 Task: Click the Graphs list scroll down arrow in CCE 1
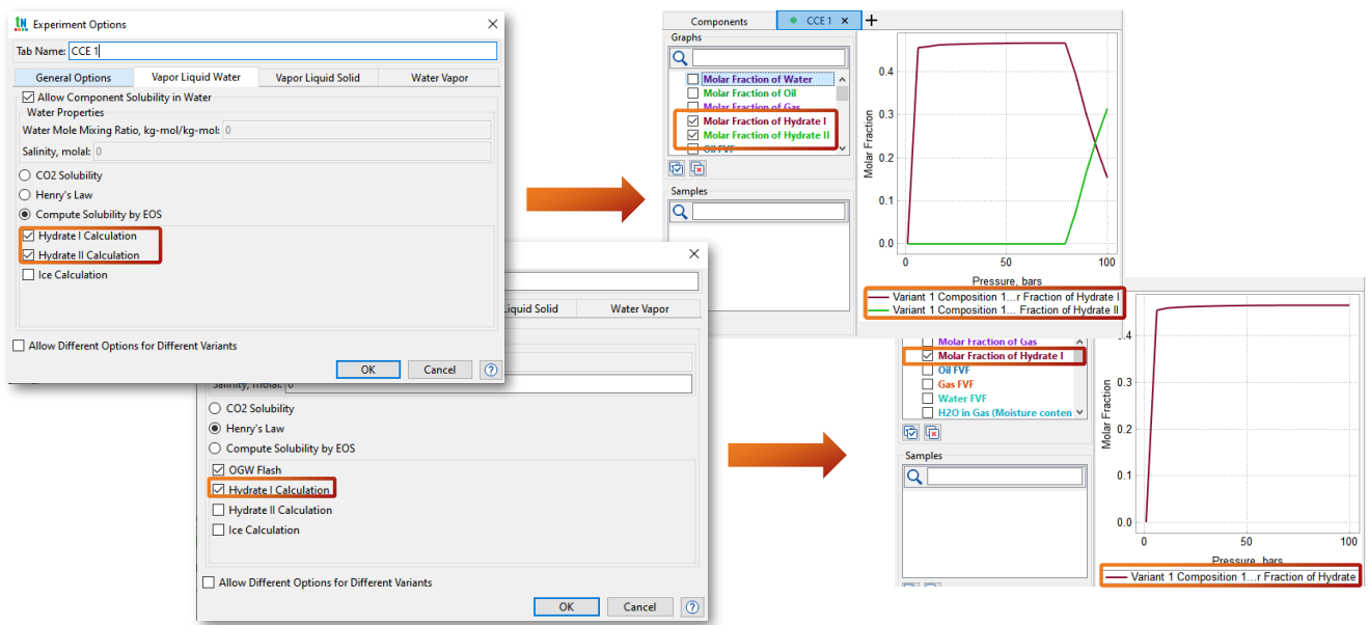click(x=842, y=149)
